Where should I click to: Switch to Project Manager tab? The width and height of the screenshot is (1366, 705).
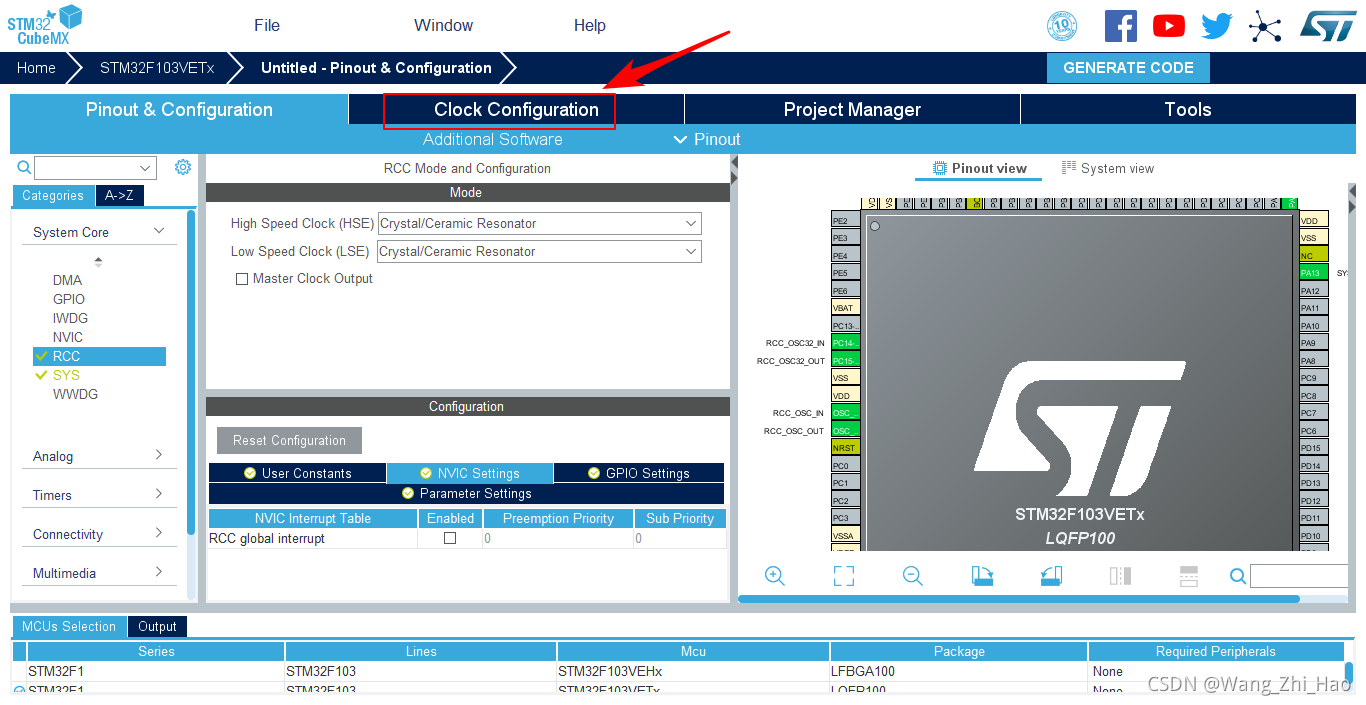click(x=852, y=110)
